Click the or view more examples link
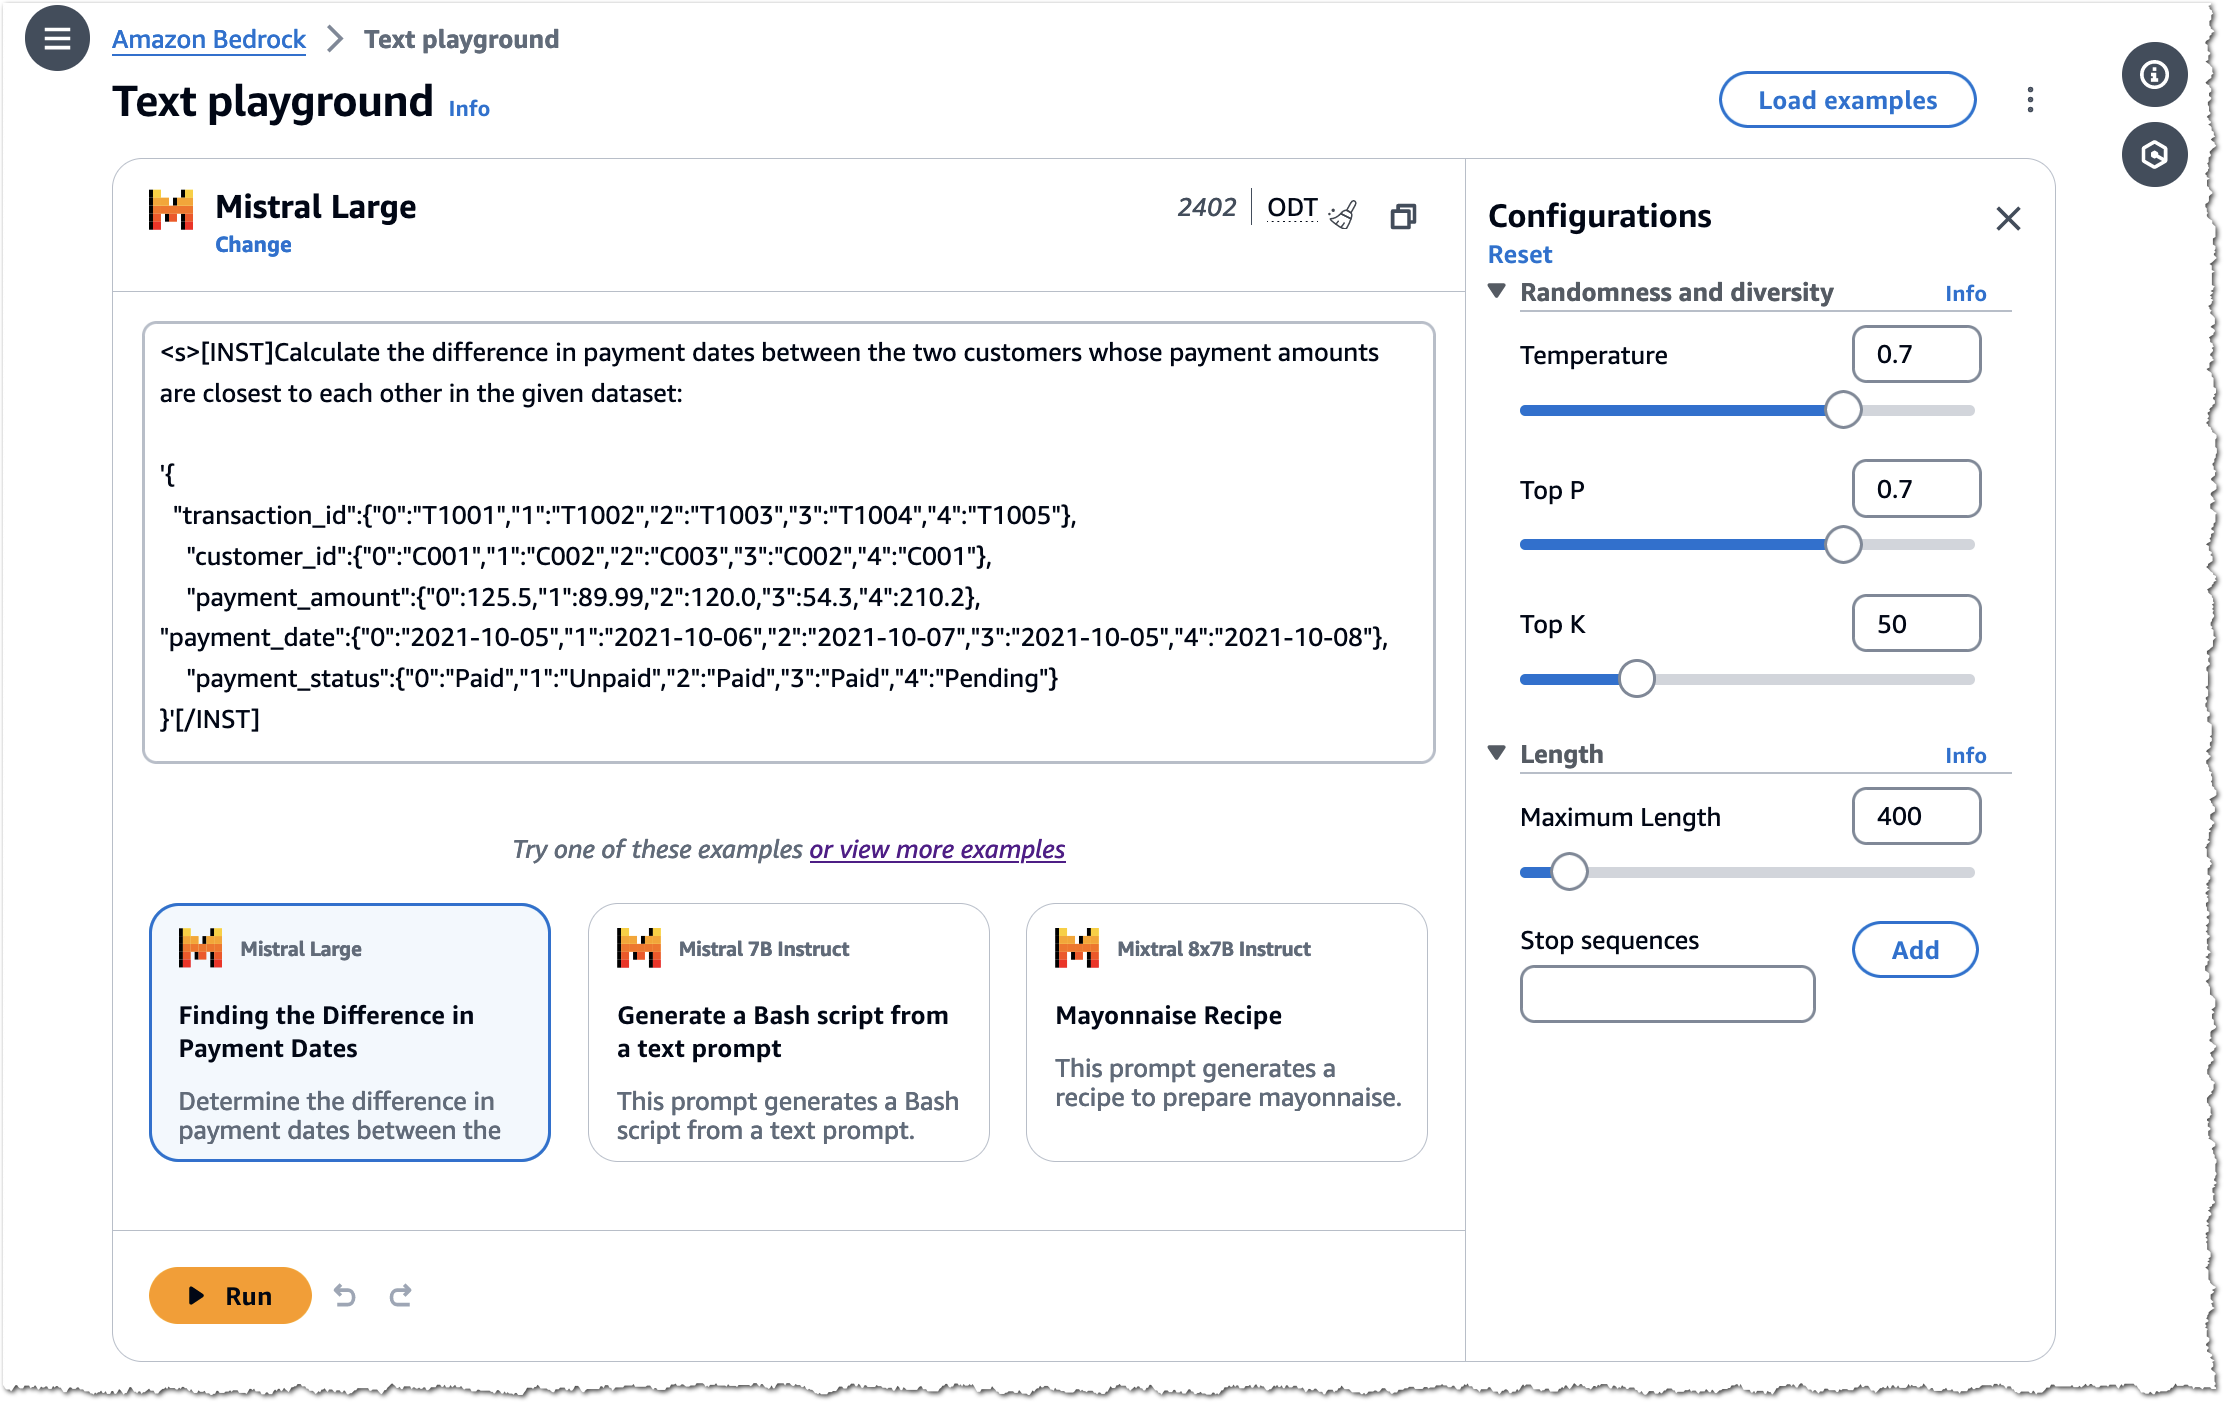 coord(938,848)
